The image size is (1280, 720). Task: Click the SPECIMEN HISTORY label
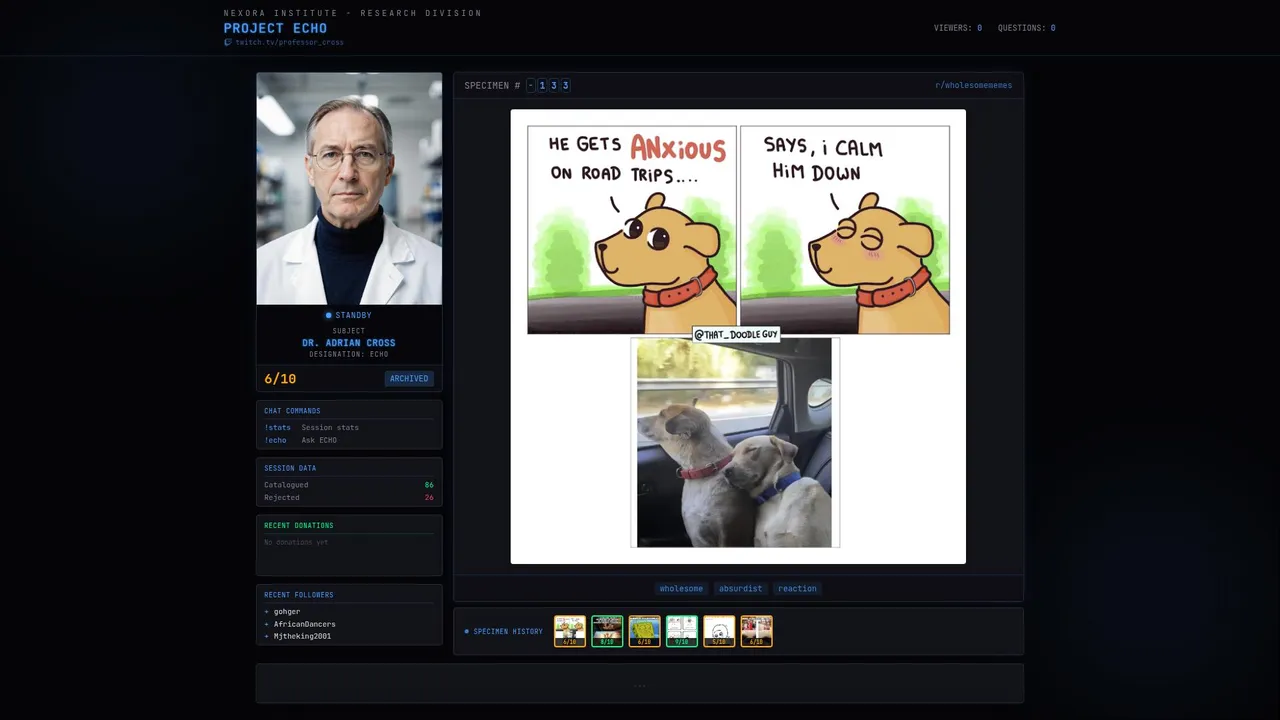pyautogui.click(x=508, y=632)
